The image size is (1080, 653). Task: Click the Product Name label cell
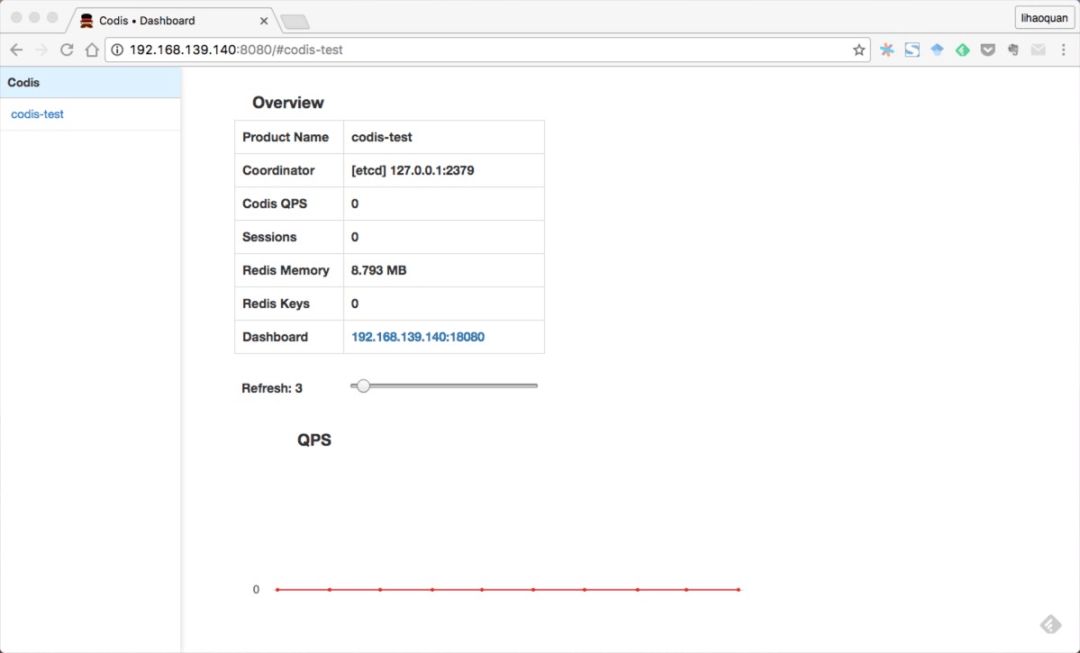(289, 137)
